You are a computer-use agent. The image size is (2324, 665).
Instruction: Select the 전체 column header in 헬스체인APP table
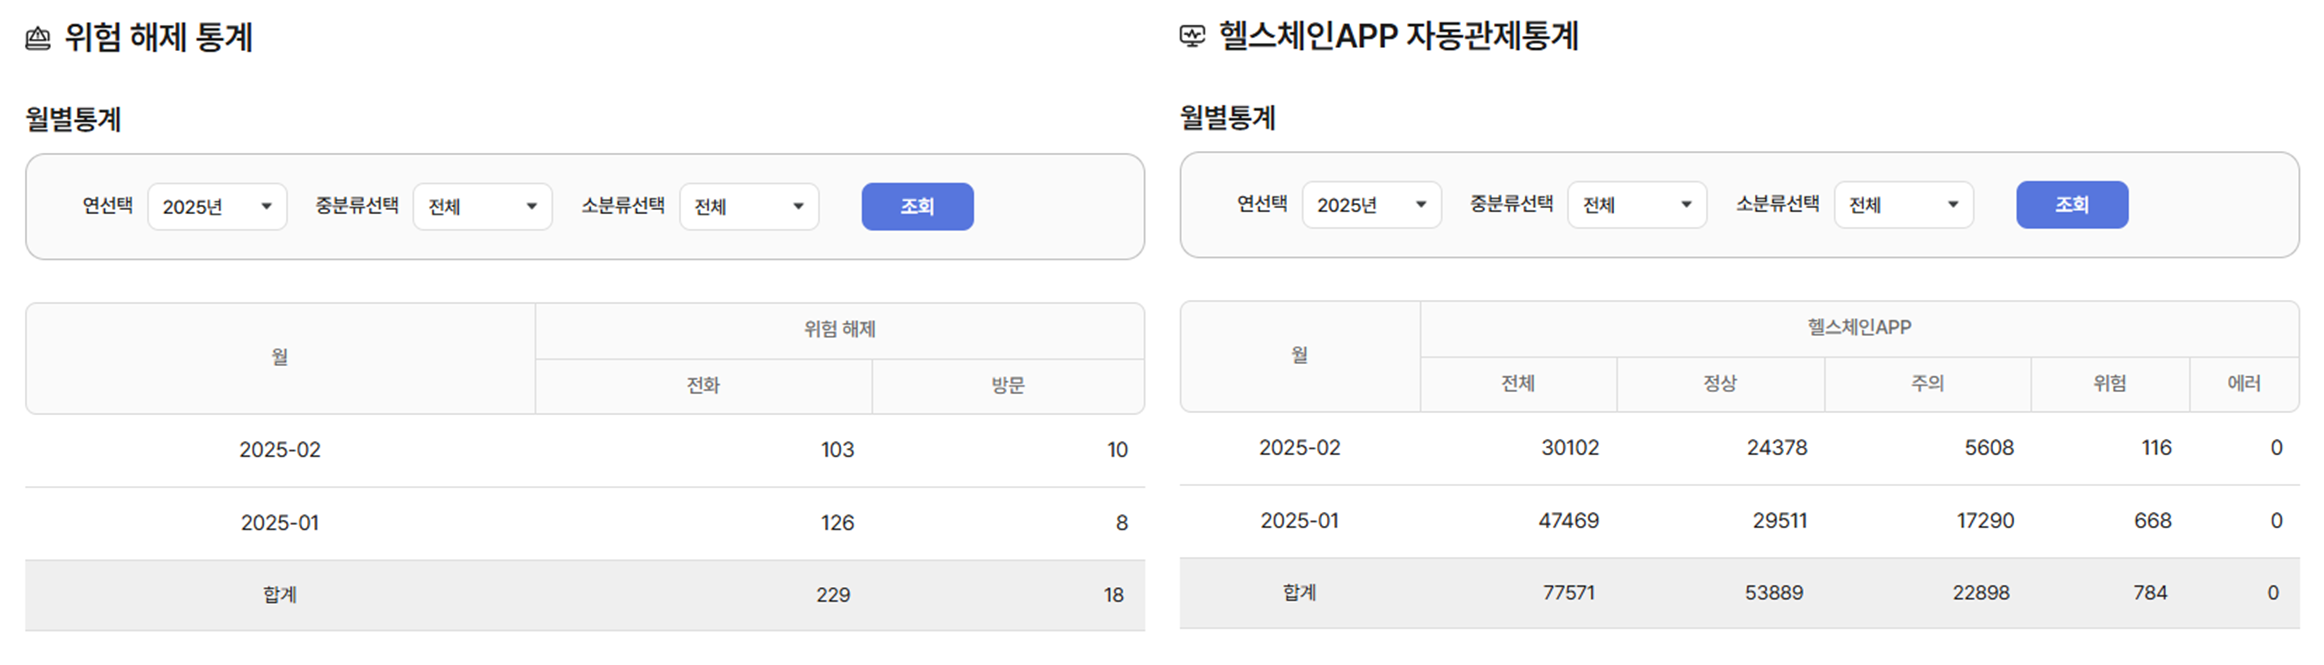tap(1518, 383)
